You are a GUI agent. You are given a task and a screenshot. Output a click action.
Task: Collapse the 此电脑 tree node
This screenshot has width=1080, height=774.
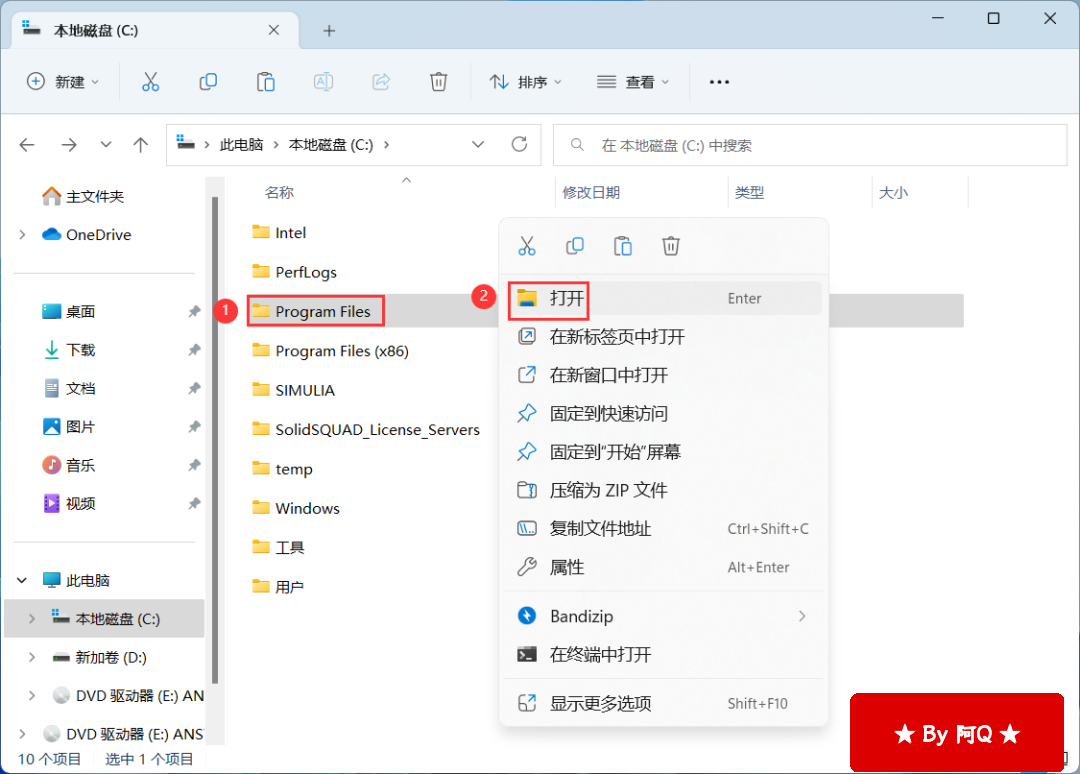click(x=22, y=580)
